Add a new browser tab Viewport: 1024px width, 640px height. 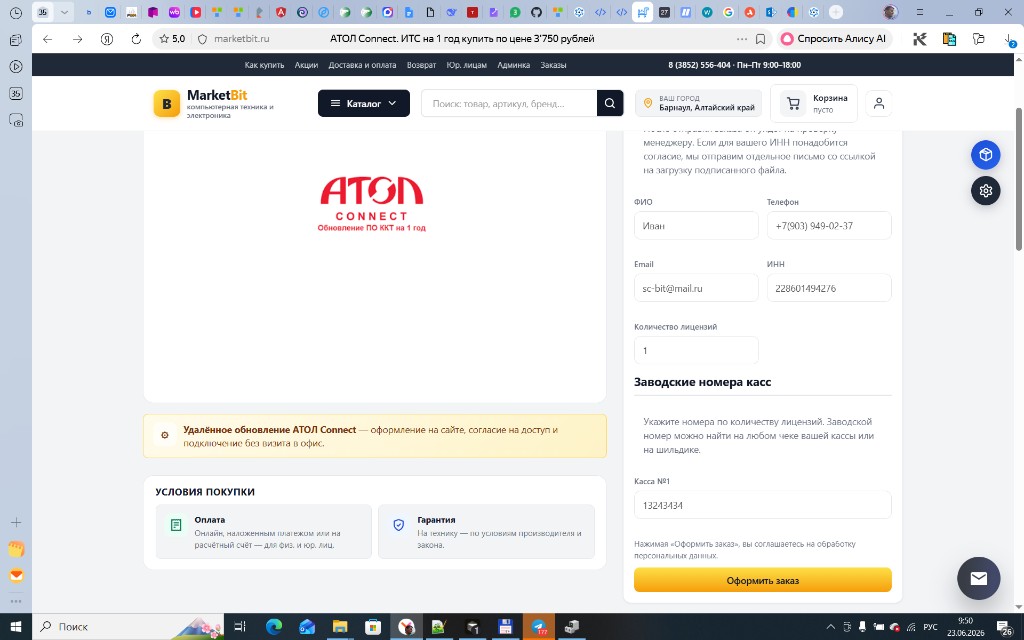pos(835,12)
